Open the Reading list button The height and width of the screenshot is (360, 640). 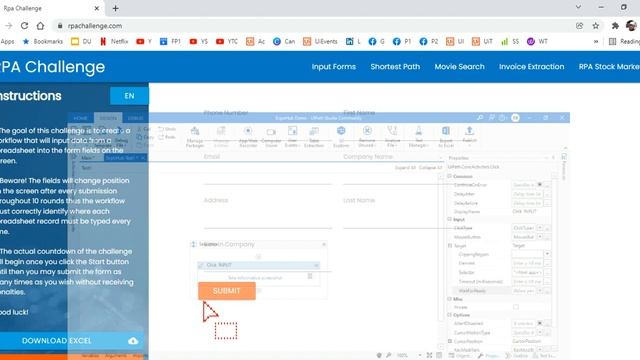coord(624,41)
